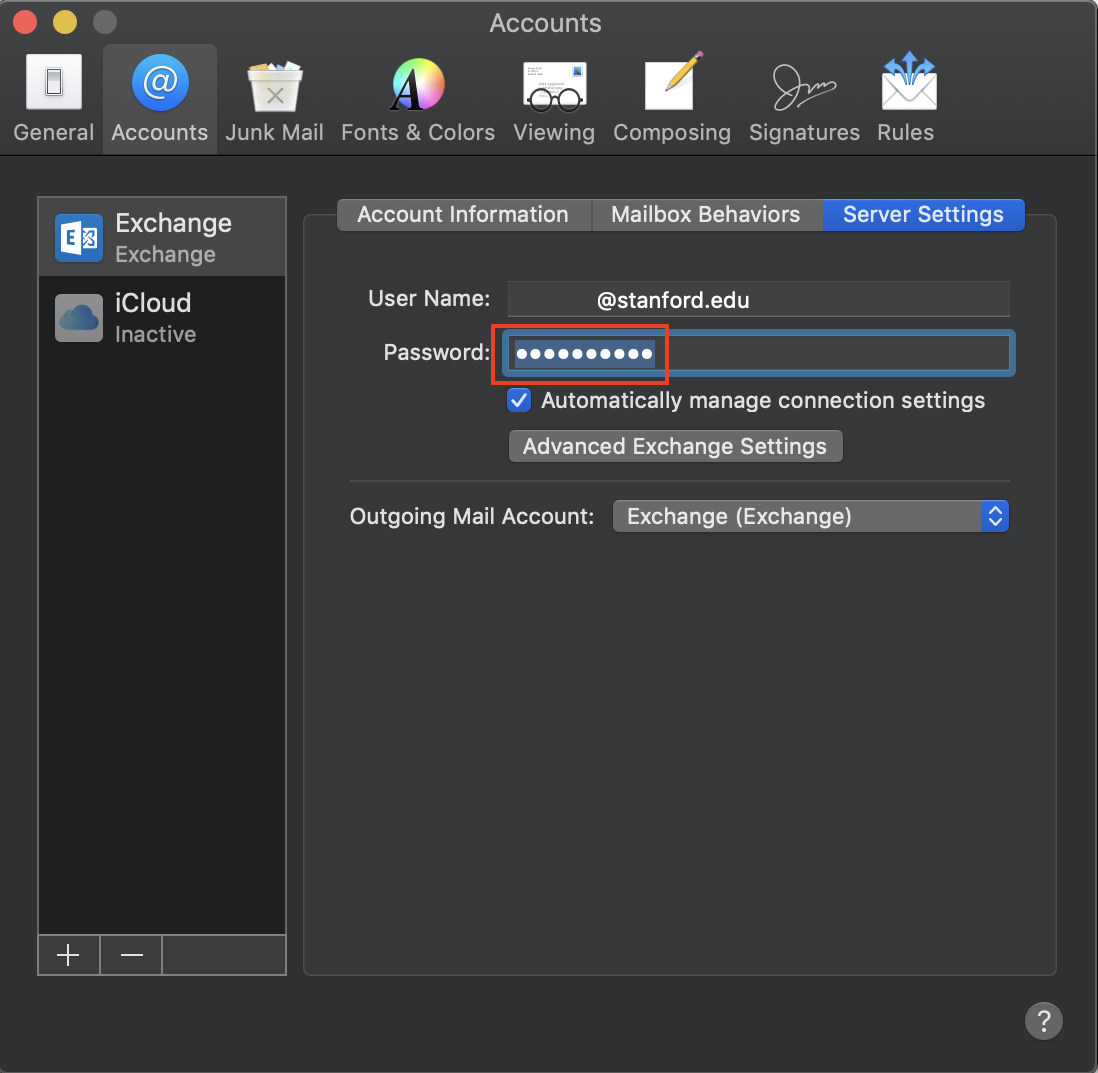The image size is (1098, 1073).
Task: Switch to the Account Information tab
Action: click(463, 215)
